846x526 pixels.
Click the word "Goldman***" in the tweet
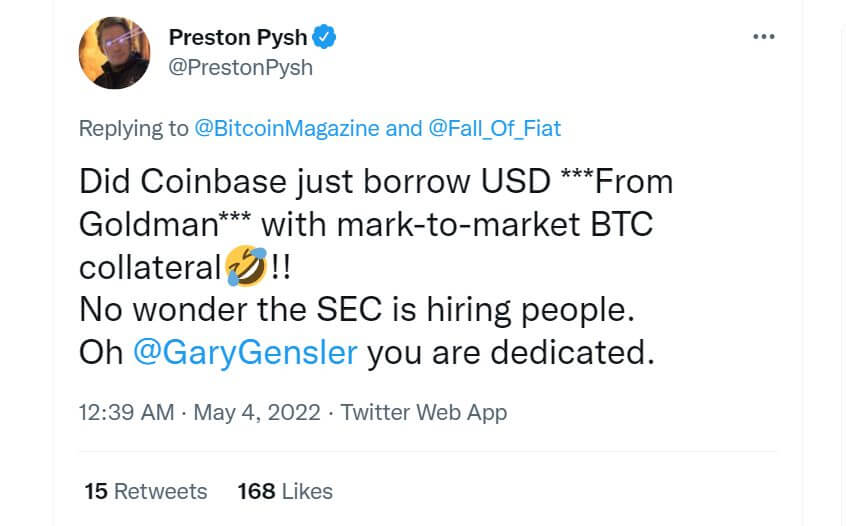165,224
